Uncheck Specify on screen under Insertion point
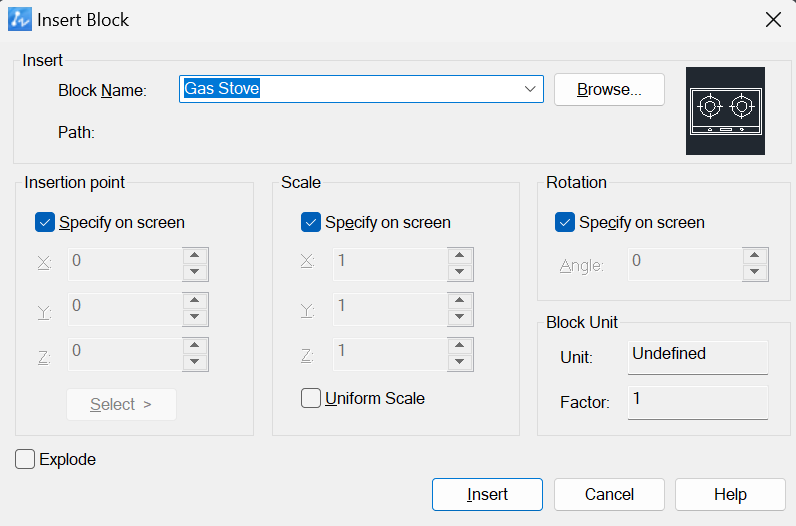 tap(45, 222)
